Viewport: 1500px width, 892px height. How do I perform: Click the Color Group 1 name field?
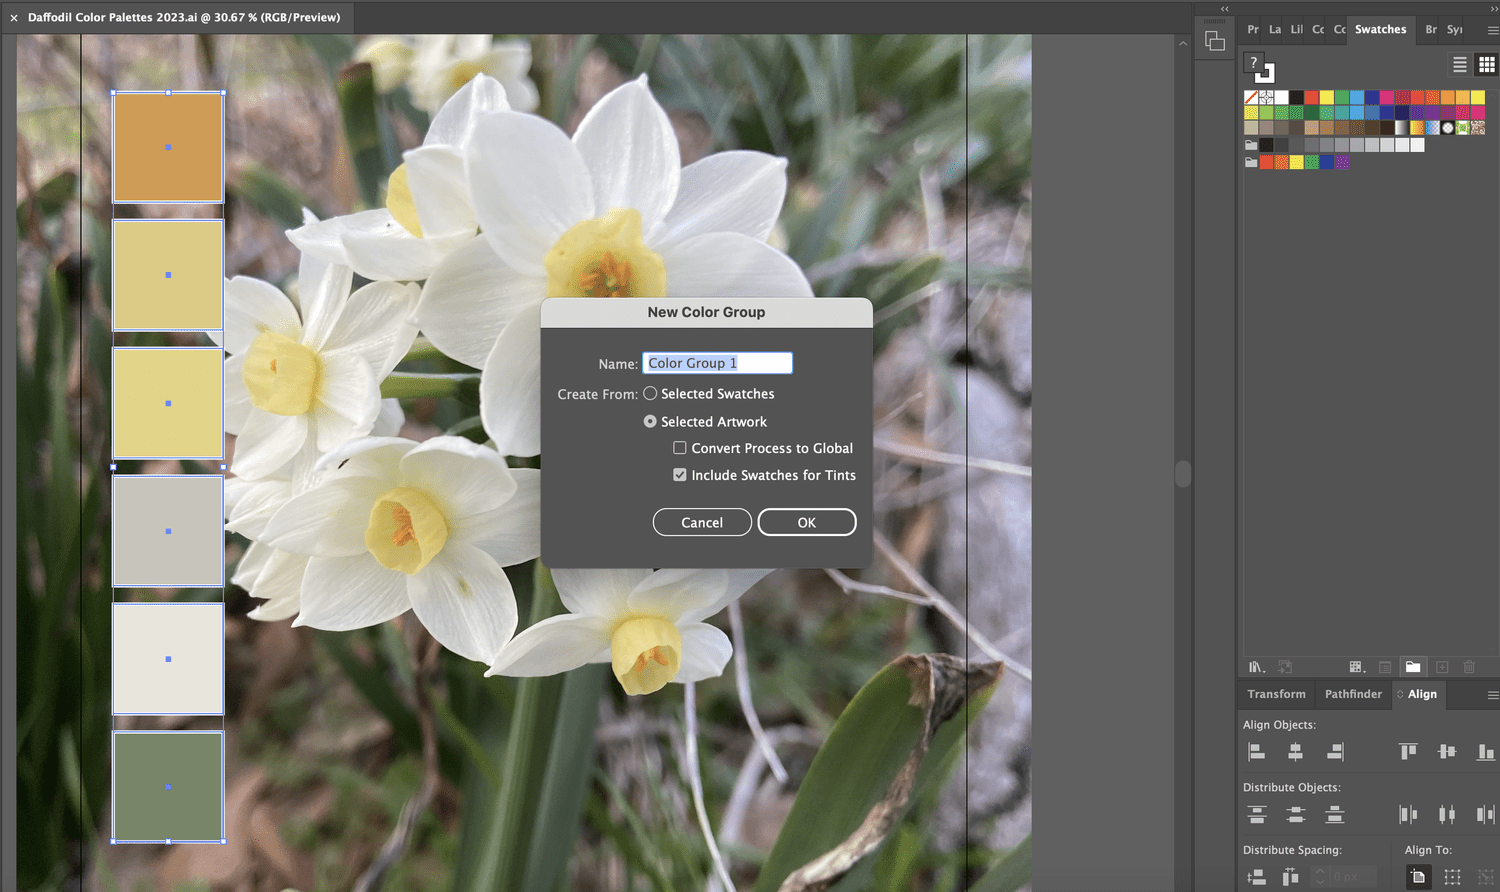coord(717,362)
